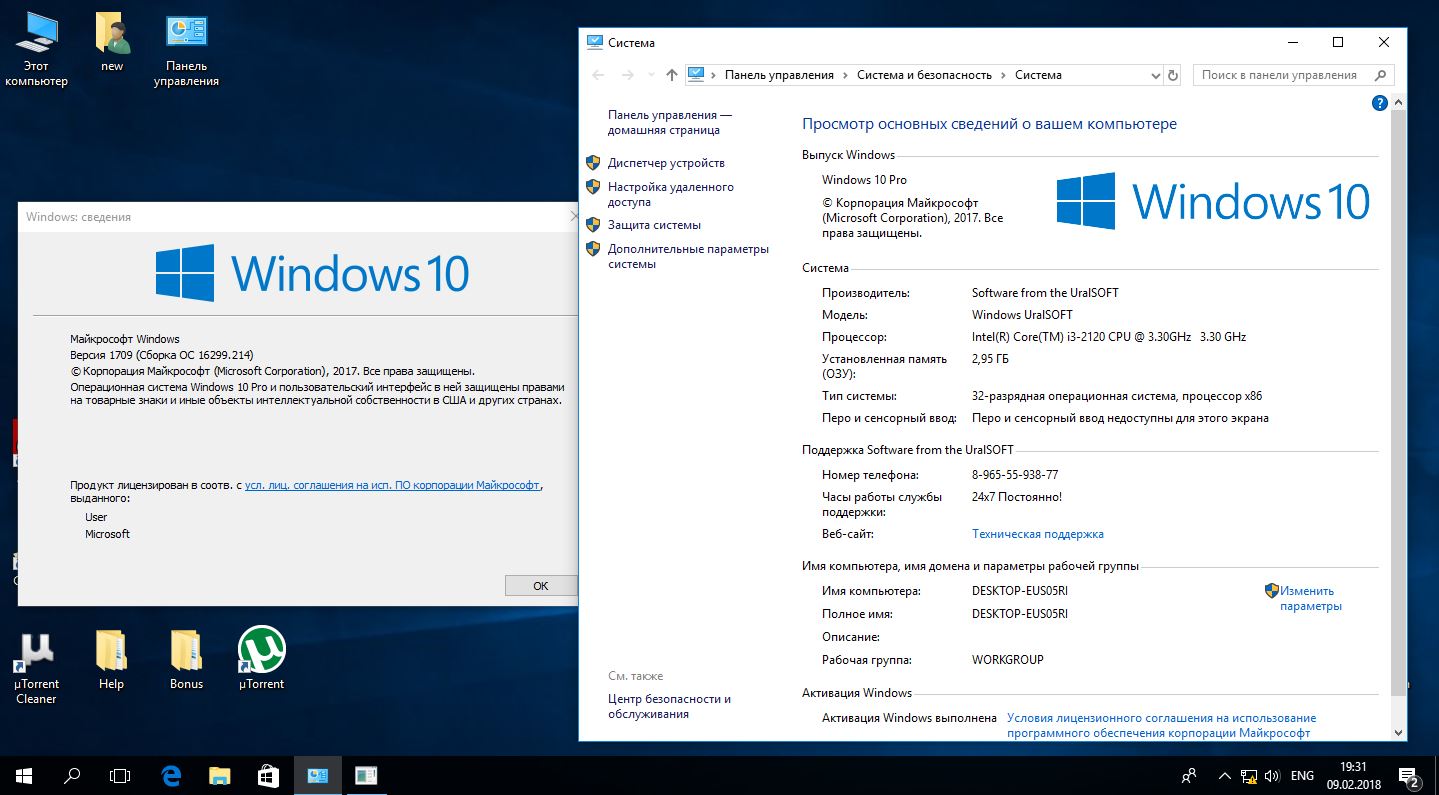Open Защита системы
Viewport: 1439px width, 795px height.
coord(654,225)
